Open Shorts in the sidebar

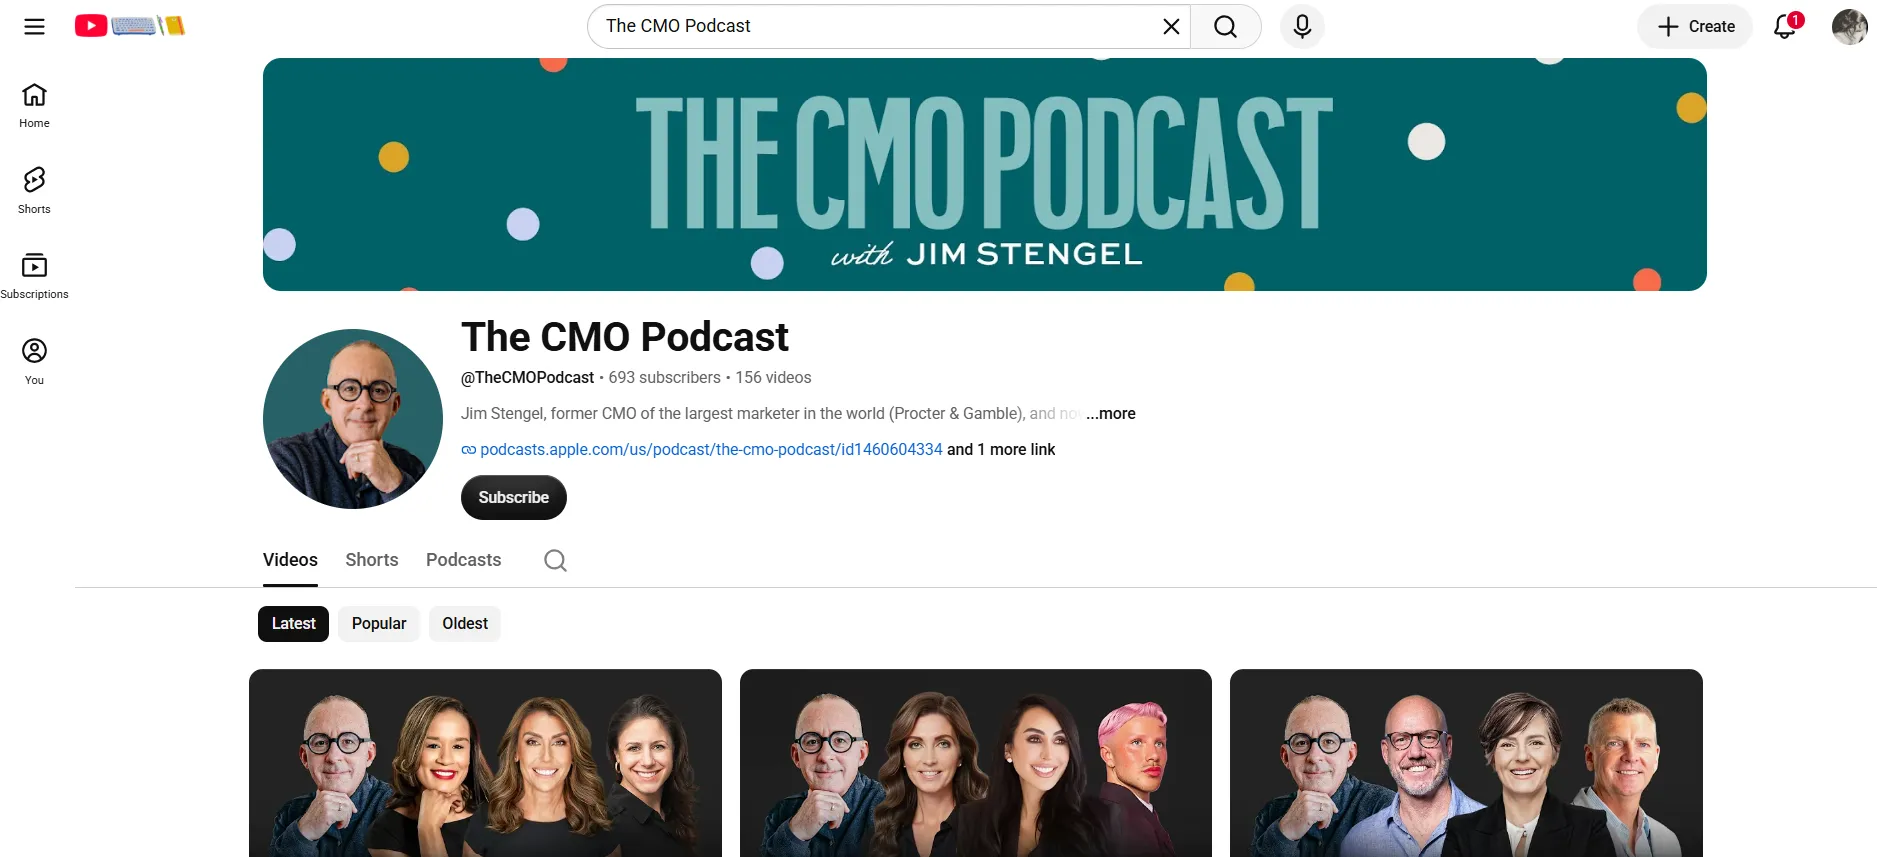click(34, 191)
